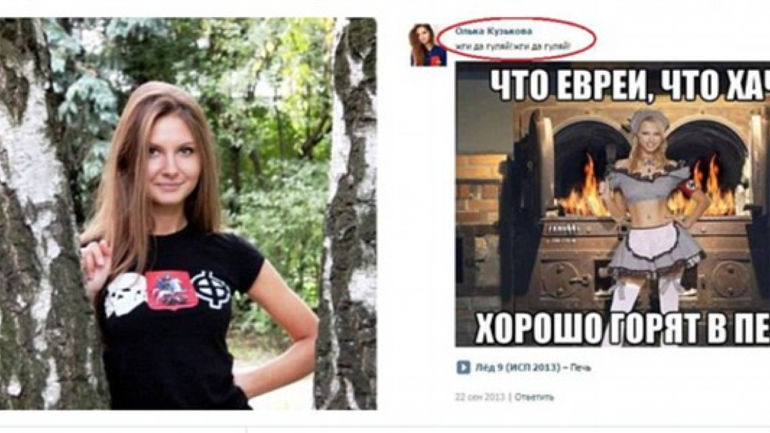Open the post timestamp 22 сен 2013

click(479, 397)
